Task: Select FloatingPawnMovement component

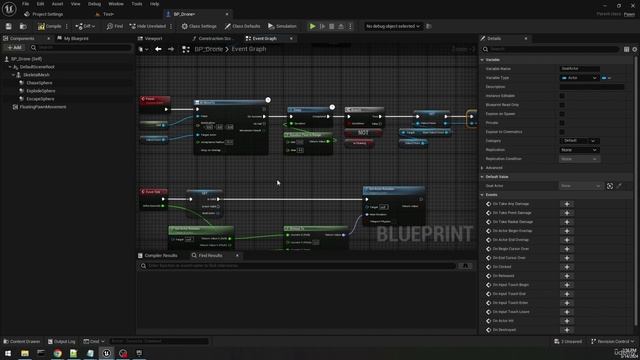Action: 42,107
